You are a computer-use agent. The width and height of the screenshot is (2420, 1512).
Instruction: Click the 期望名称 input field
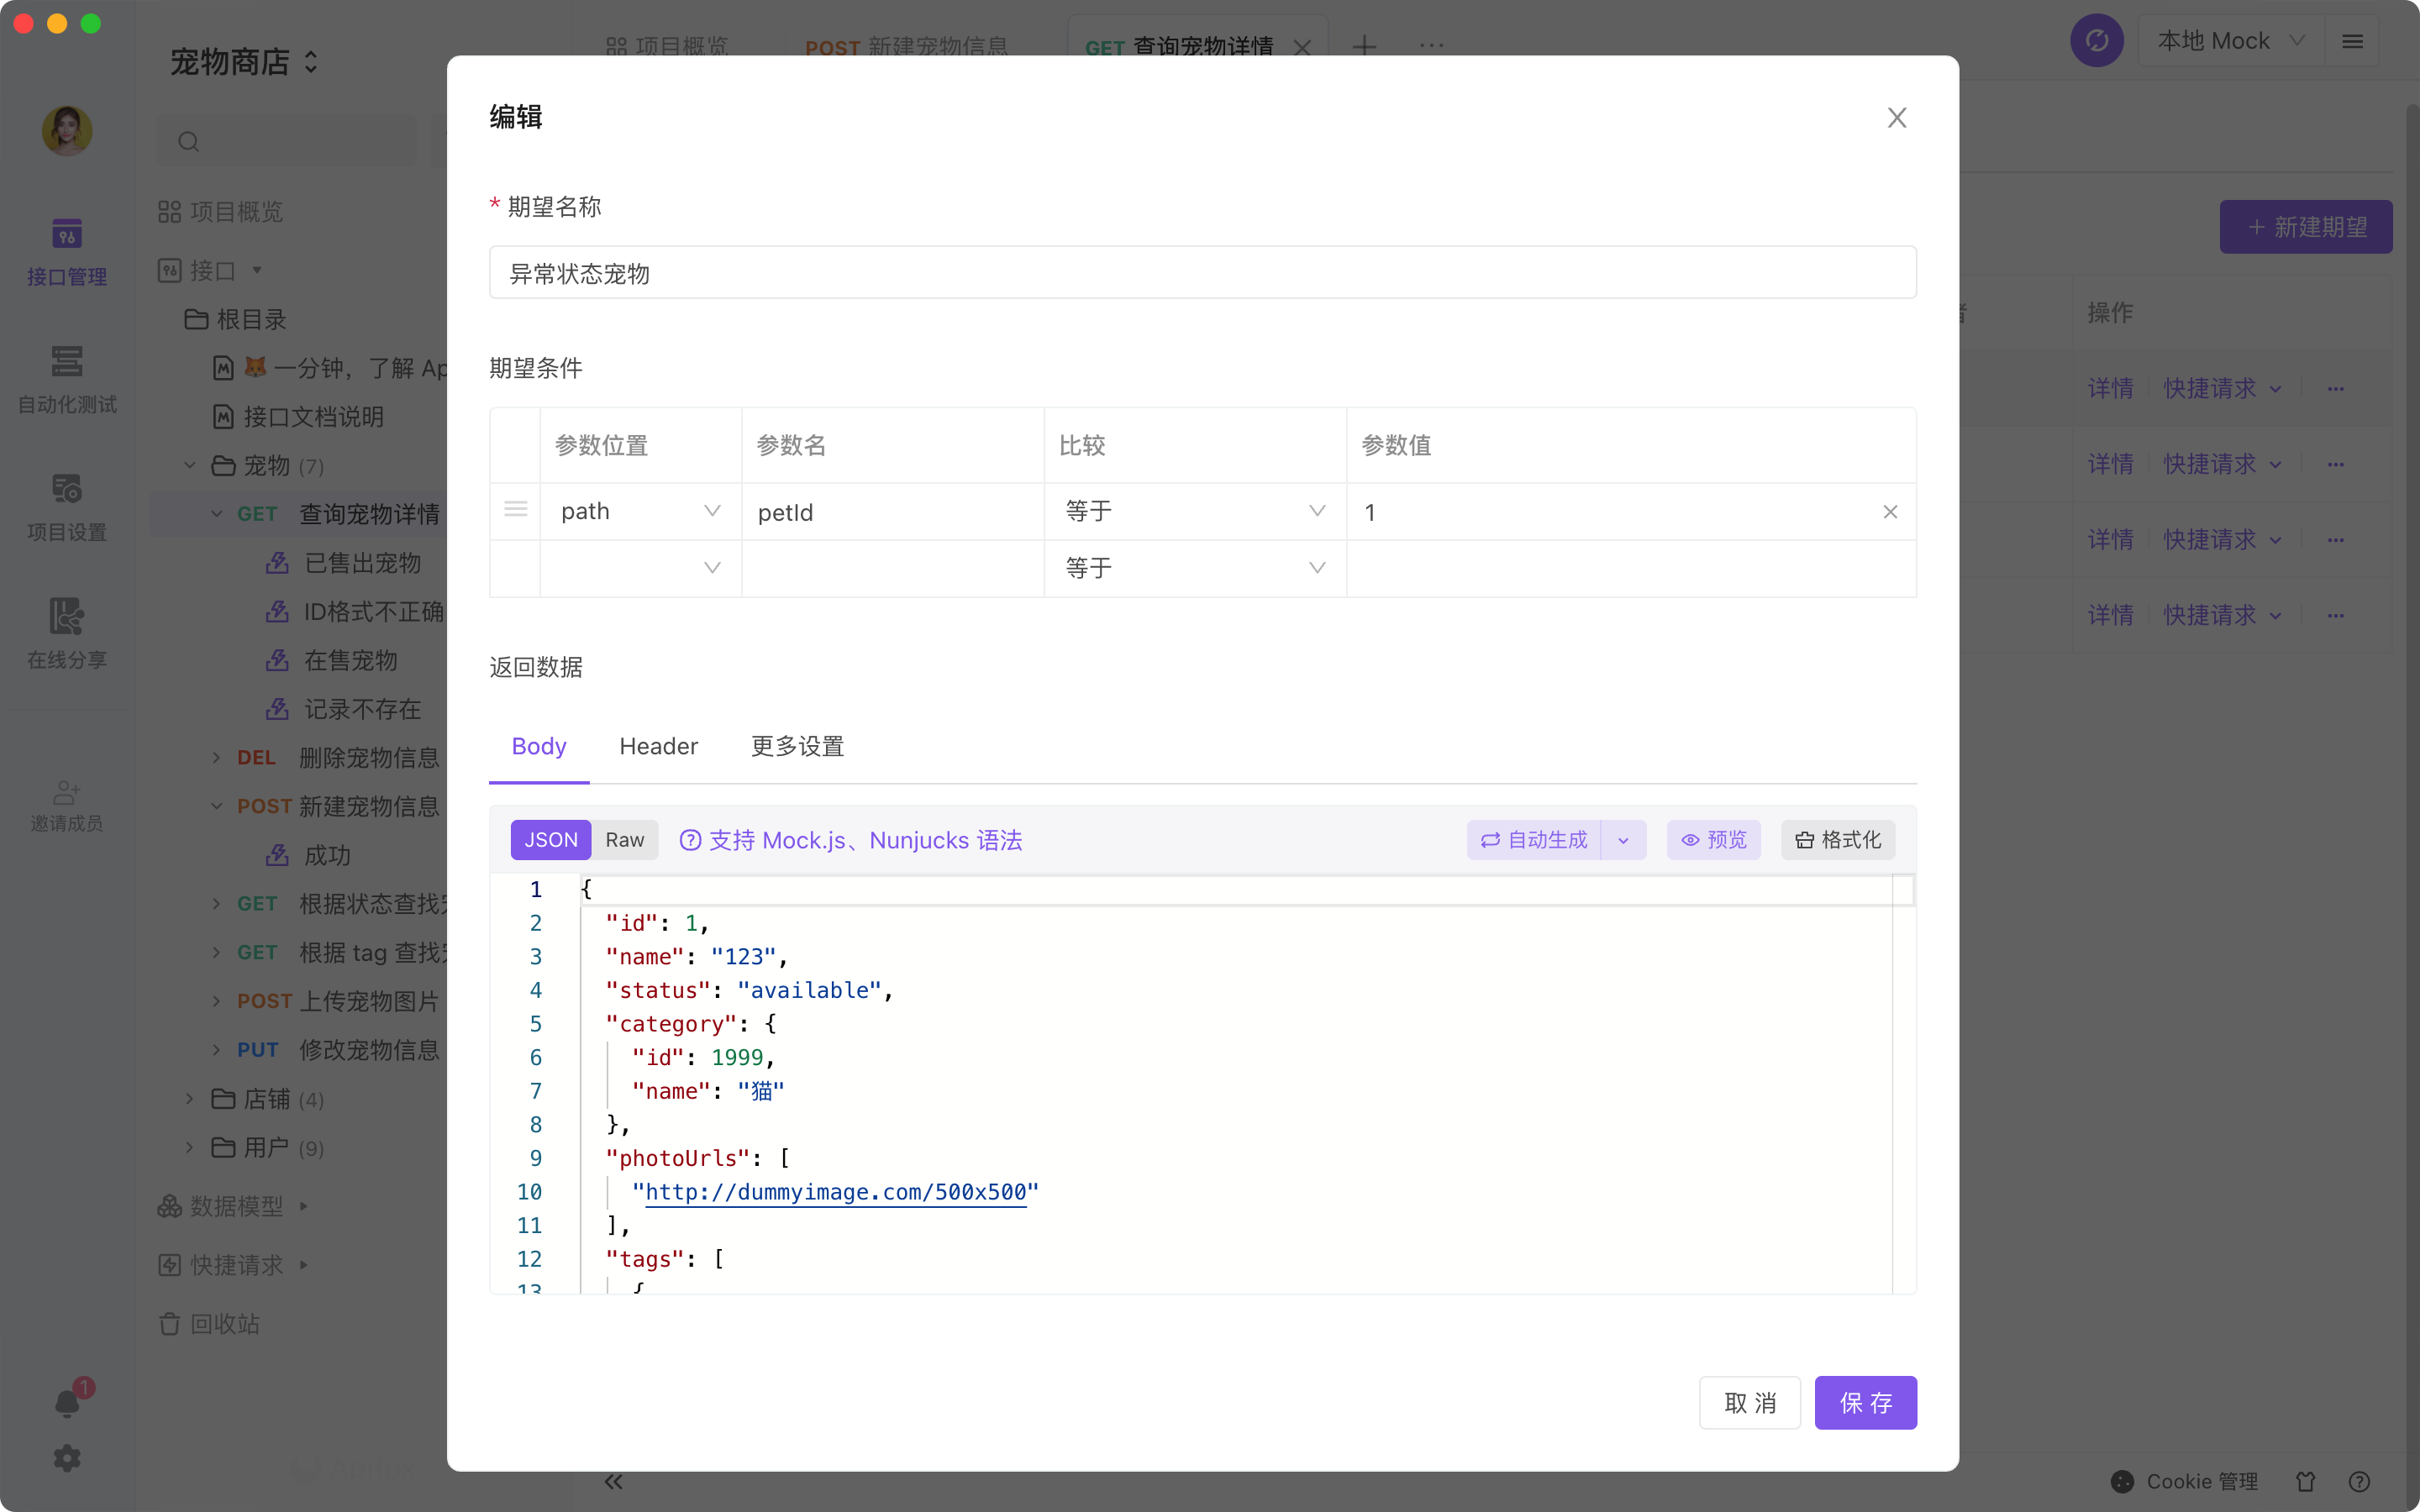[1202, 272]
